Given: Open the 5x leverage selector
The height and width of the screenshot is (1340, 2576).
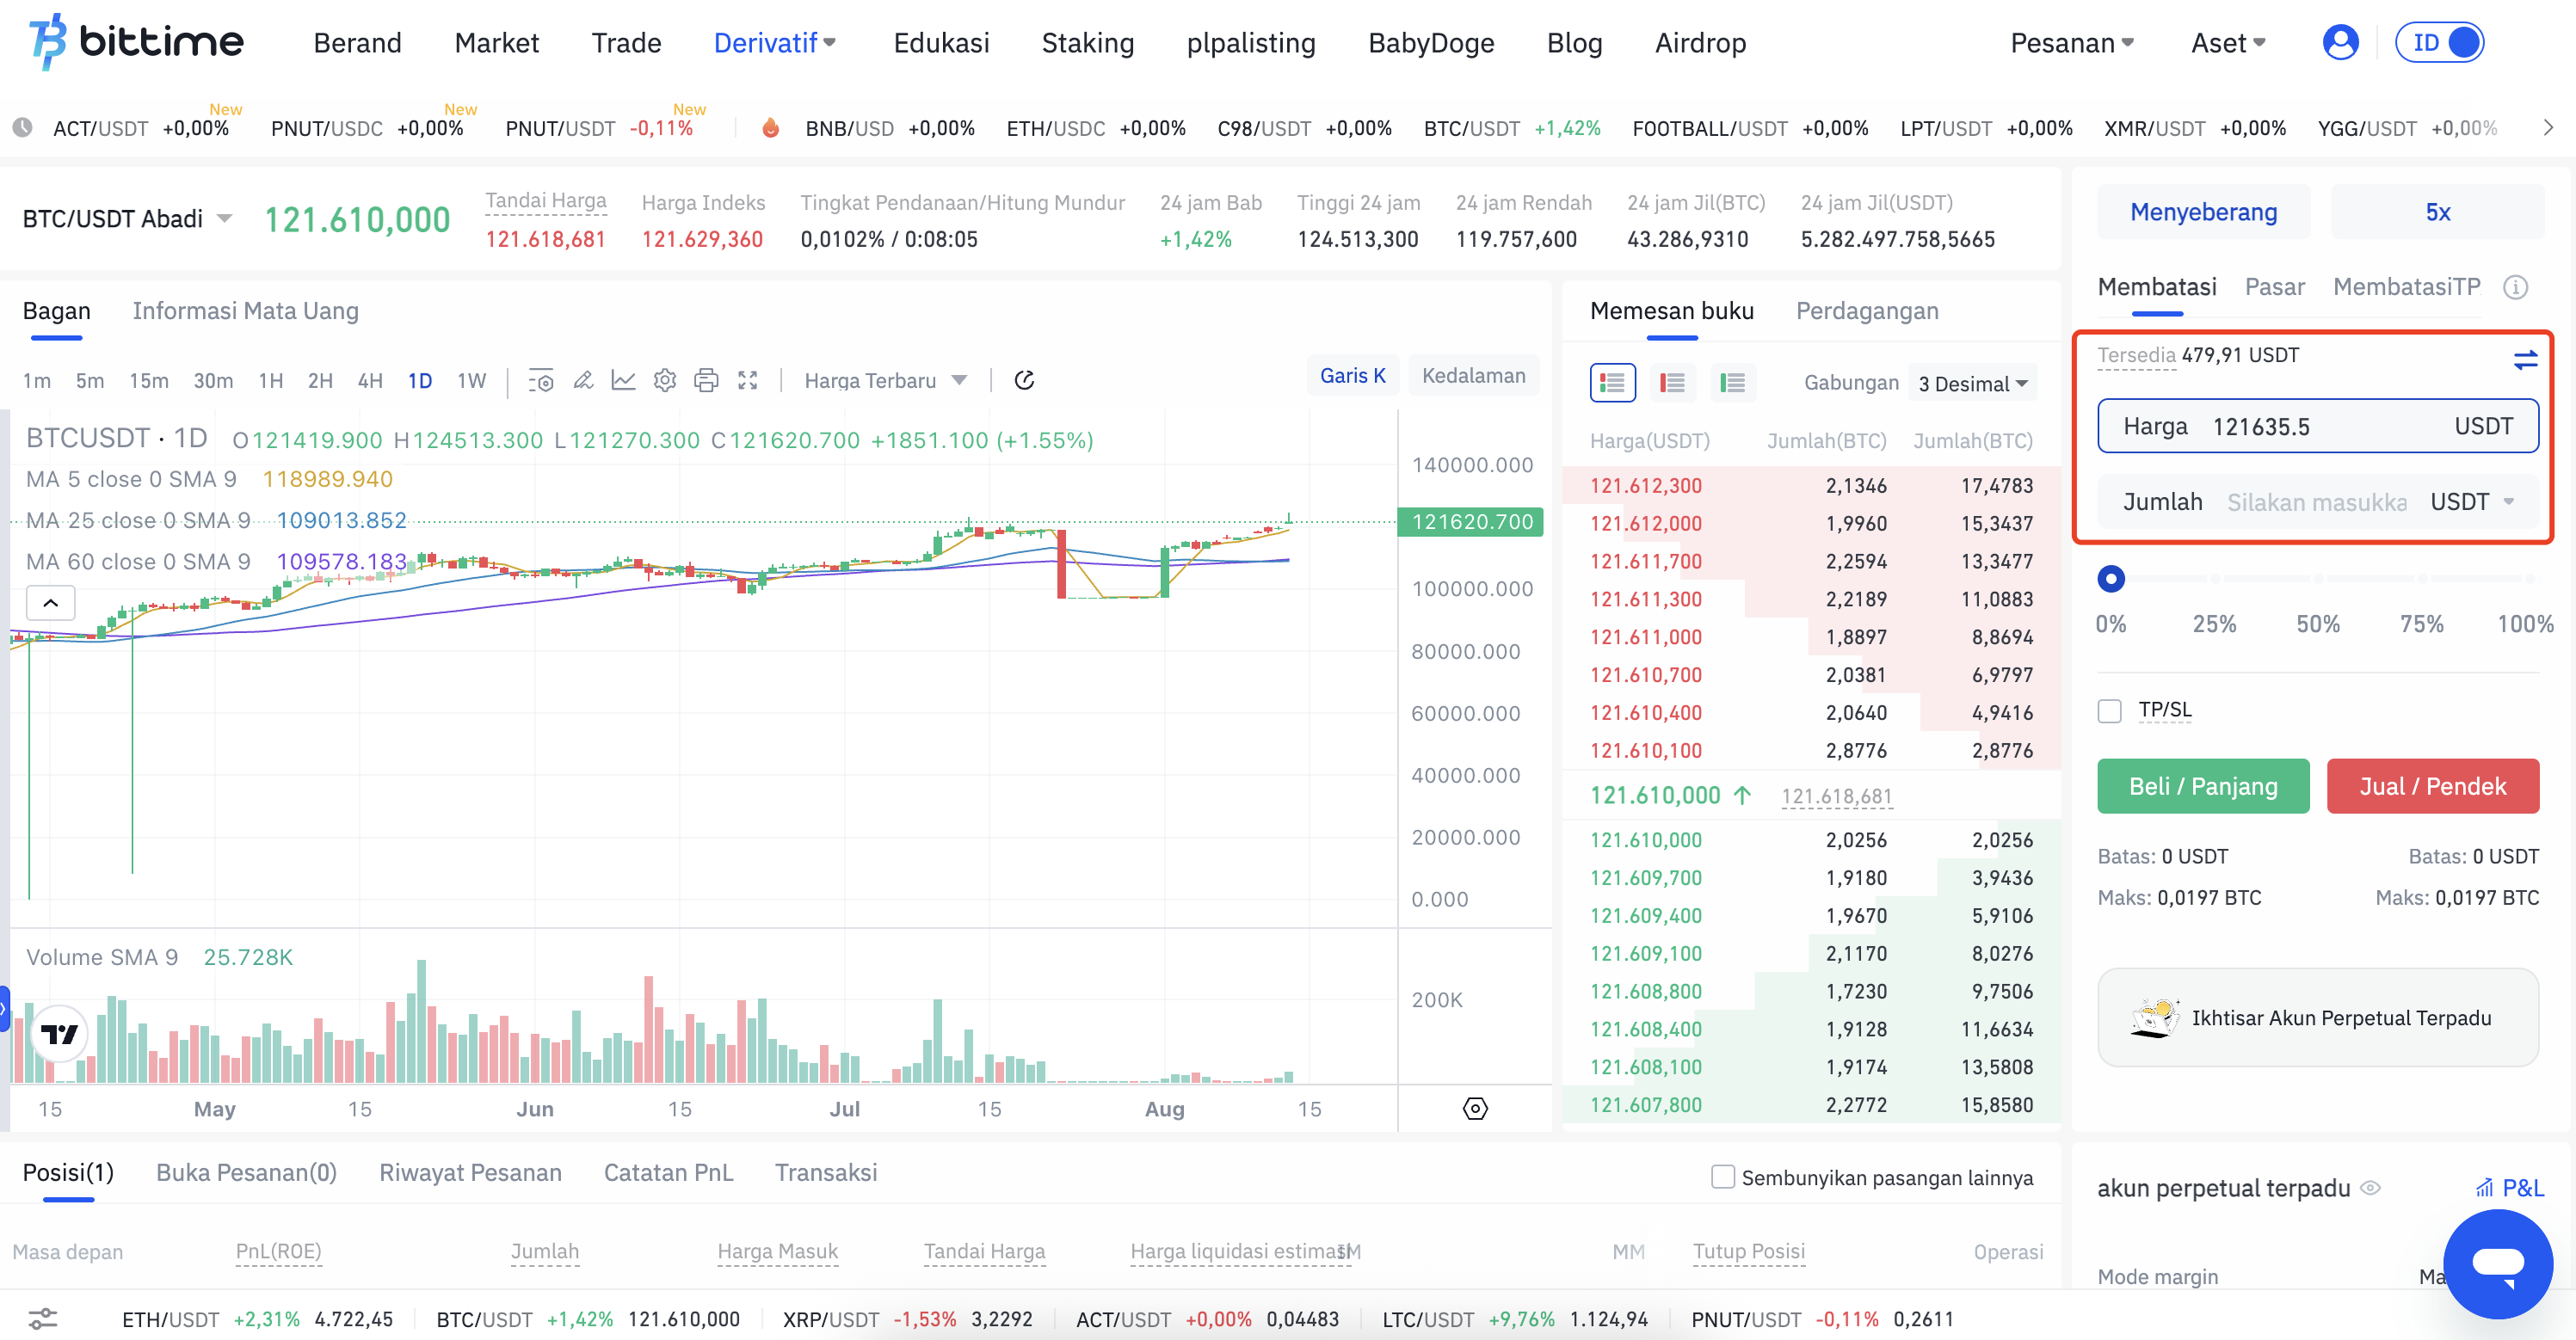Looking at the screenshot, I should (2437, 212).
